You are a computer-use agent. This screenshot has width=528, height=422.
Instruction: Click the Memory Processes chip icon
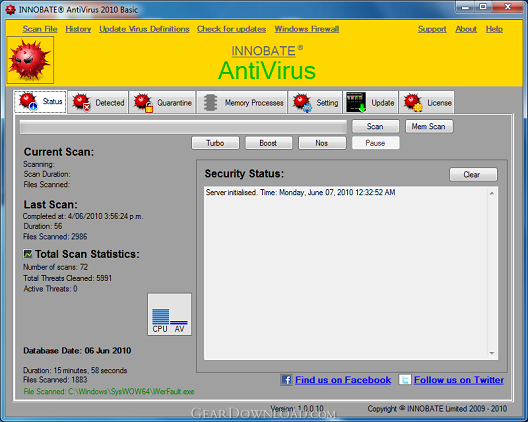[210, 102]
